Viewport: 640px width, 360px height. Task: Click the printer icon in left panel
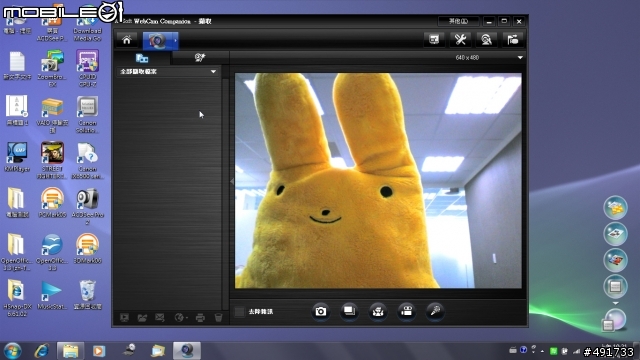coord(200,318)
